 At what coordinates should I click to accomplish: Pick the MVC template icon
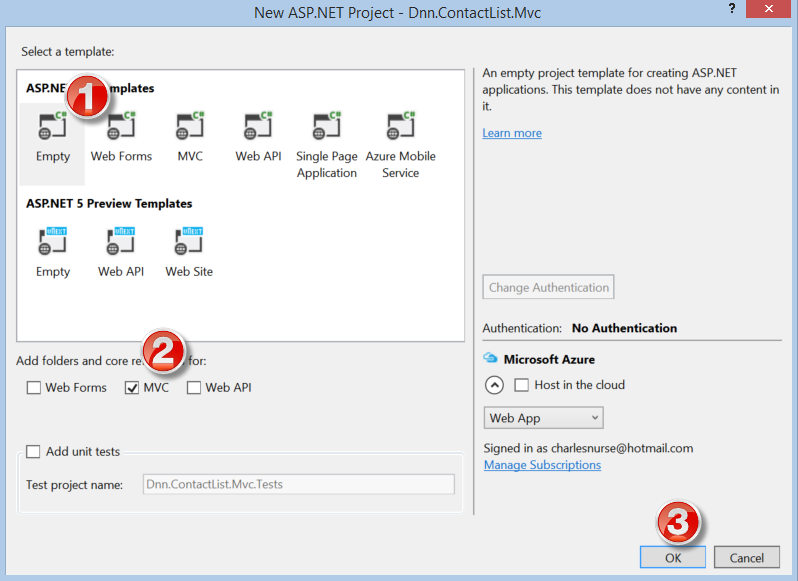click(x=190, y=126)
